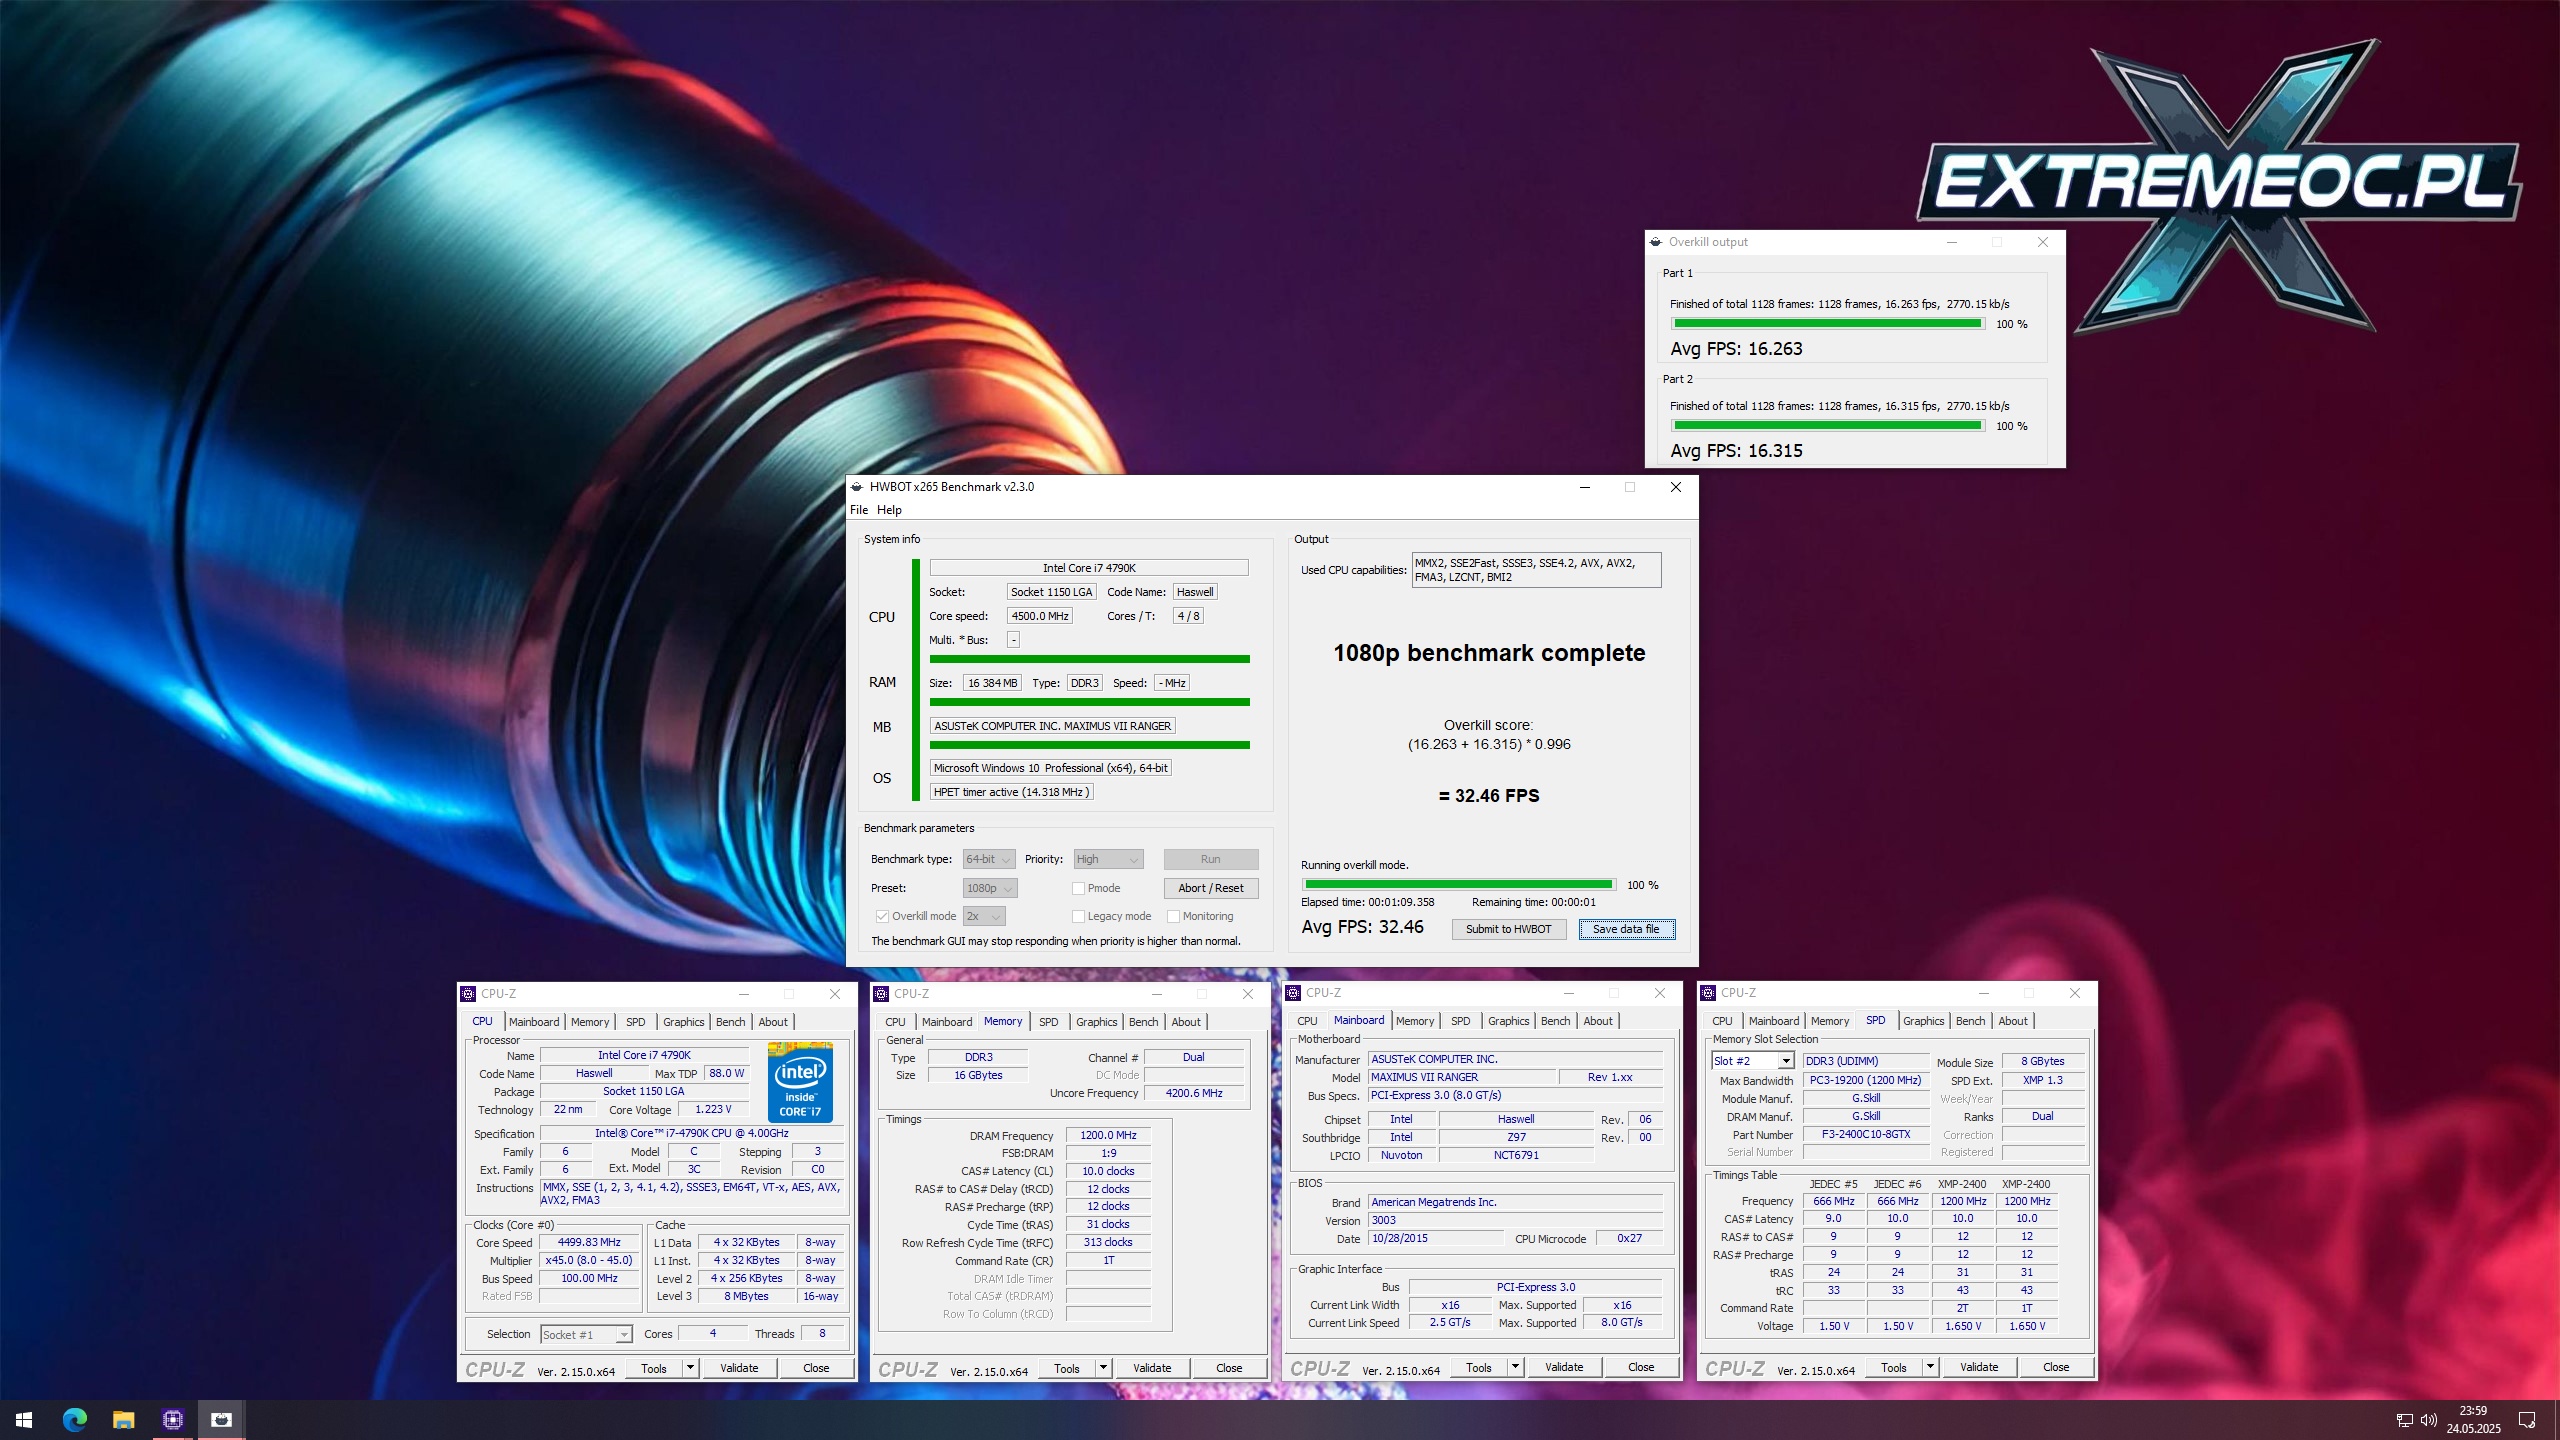Screen dimensions: 2560x1440
Task: Expand Tools dropdown arrow in CPU-Z Memory window
Action: click(x=1103, y=1368)
